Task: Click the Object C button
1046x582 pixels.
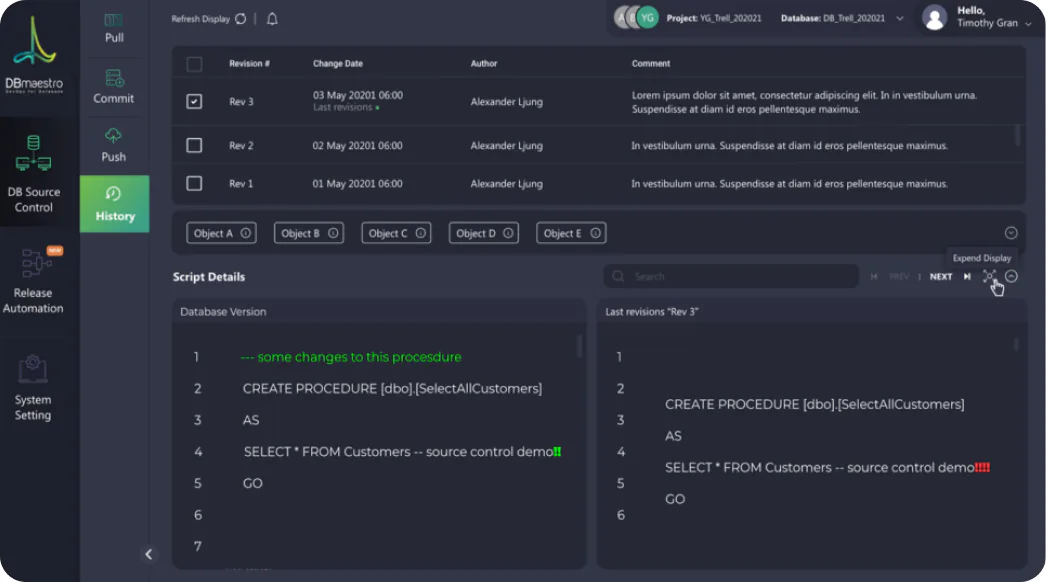Action: point(396,233)
